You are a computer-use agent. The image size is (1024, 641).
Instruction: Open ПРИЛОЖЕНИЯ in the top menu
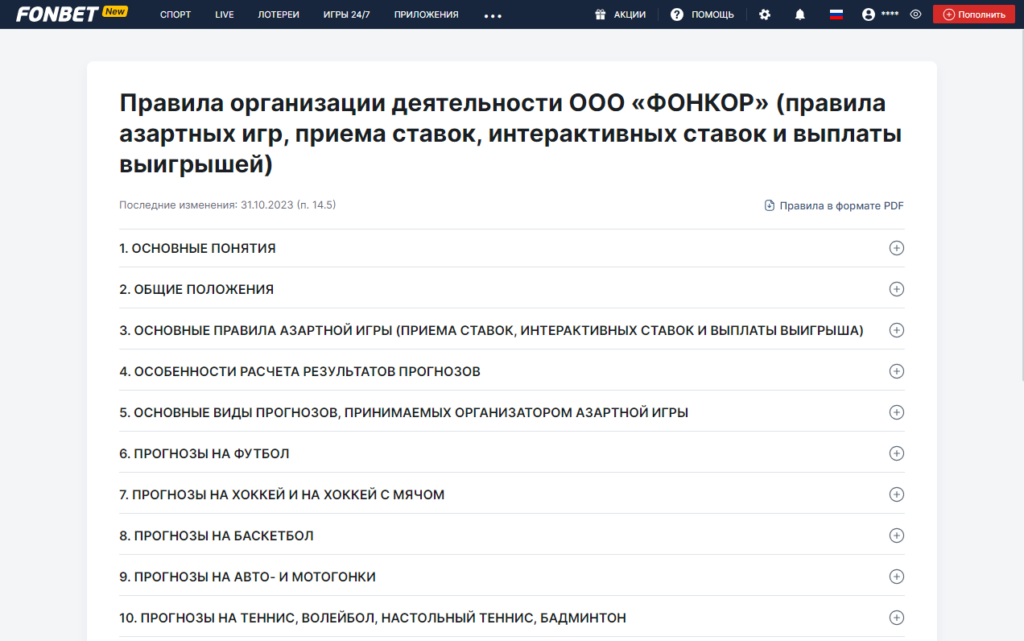point(426,14)
